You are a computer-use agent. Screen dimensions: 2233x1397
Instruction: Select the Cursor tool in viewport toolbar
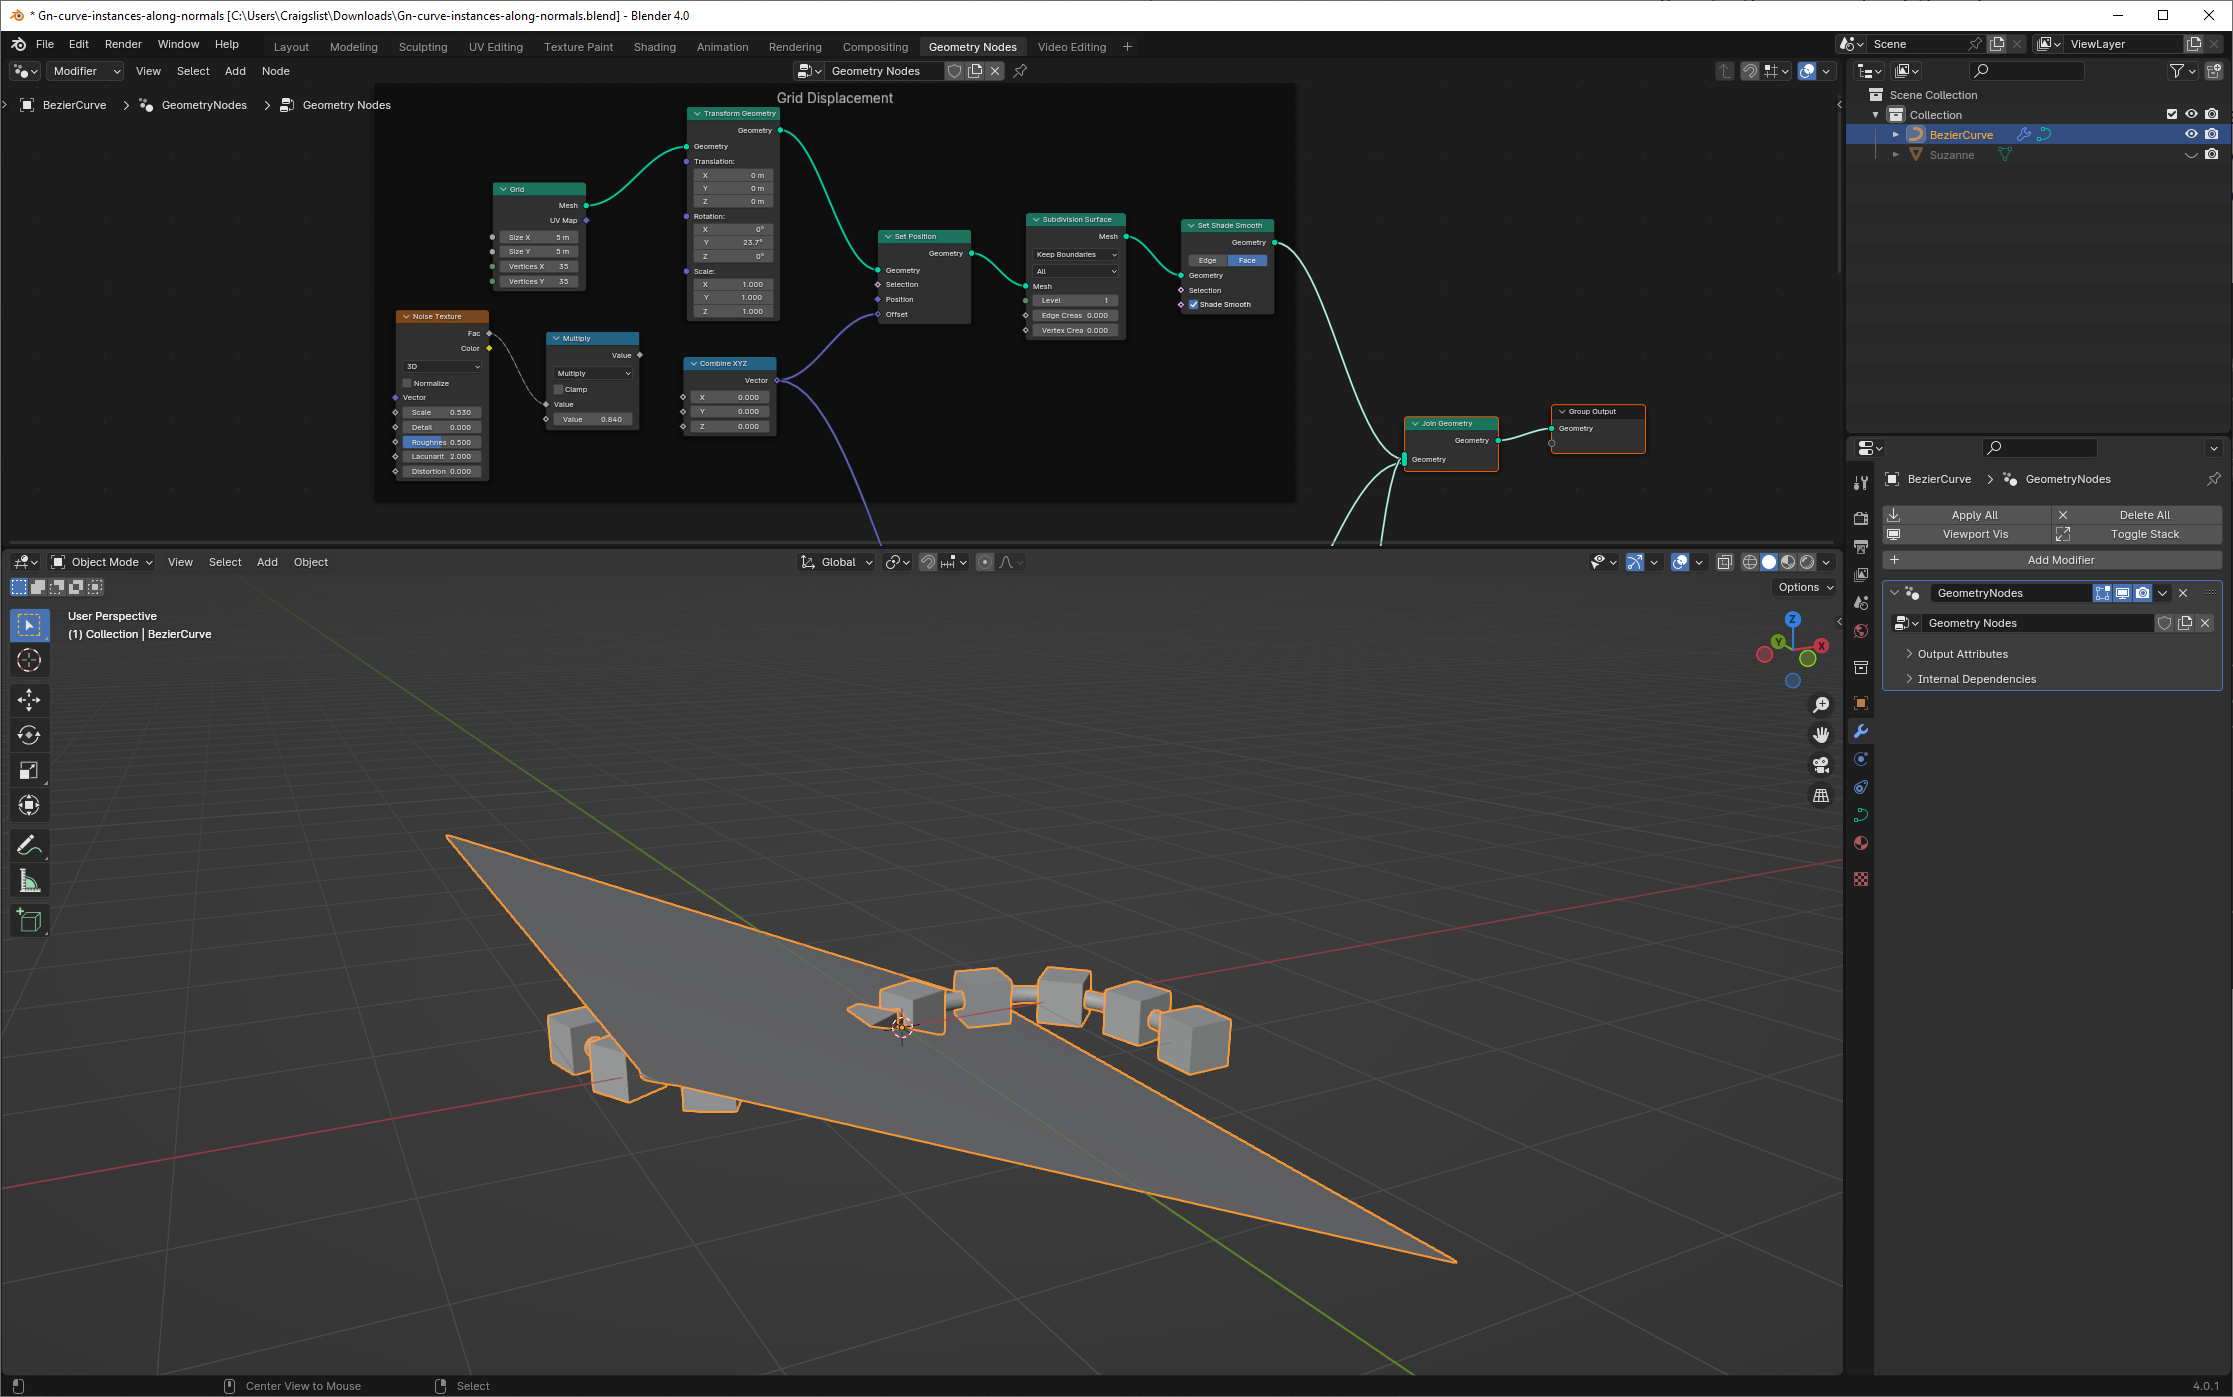(x=29, y=660)
